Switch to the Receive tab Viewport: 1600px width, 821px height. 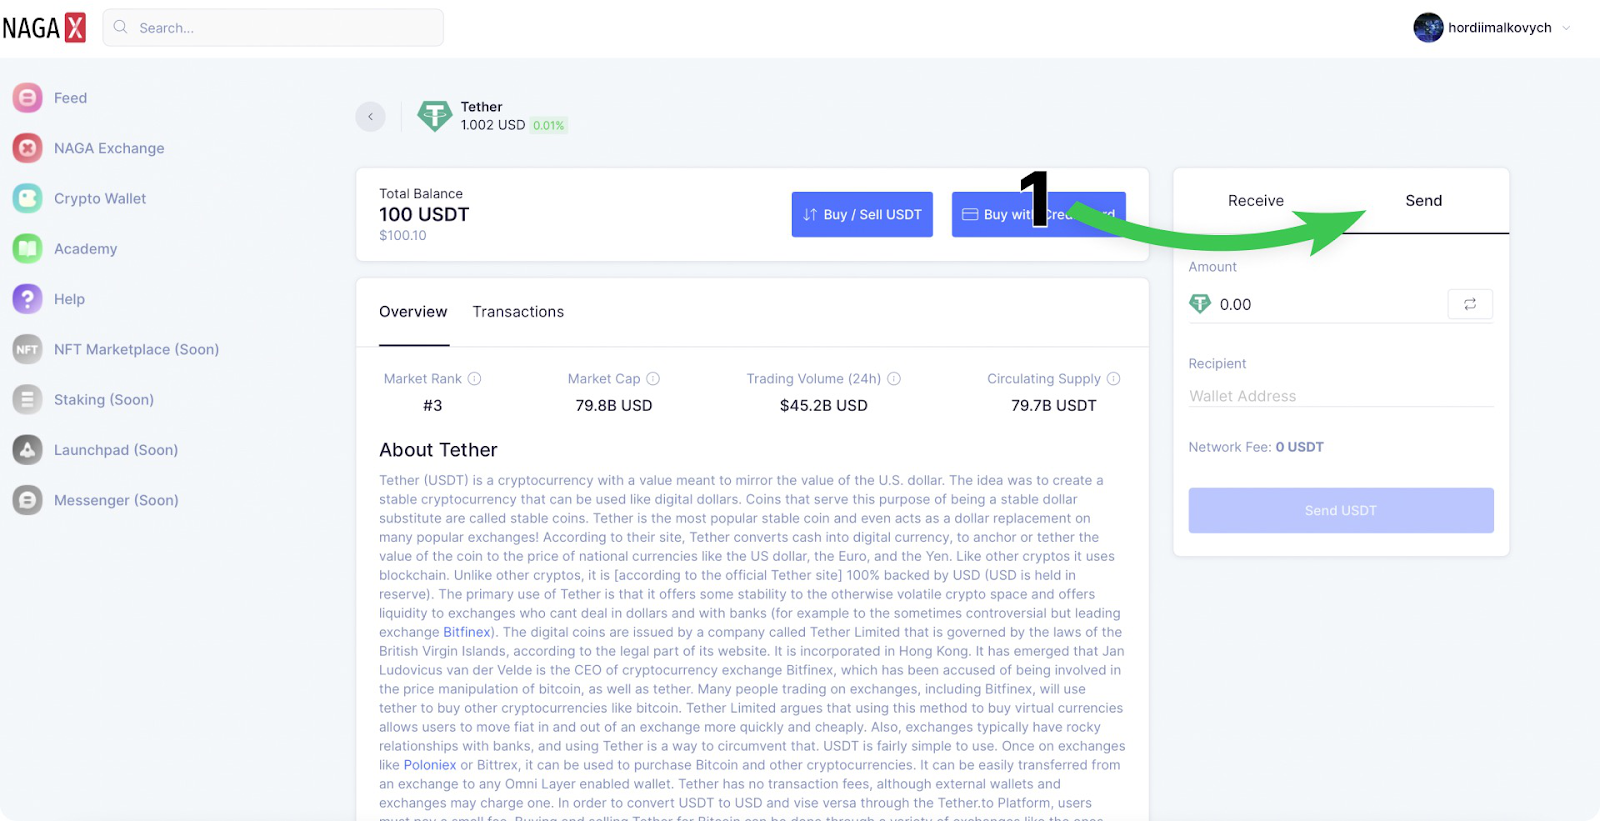1256,201
